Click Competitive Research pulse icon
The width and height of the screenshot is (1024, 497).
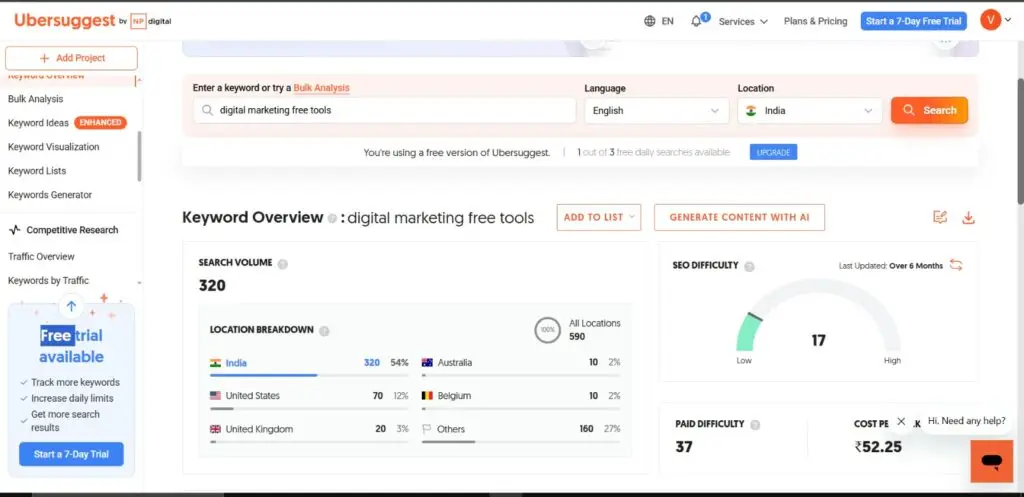[15, 230]
